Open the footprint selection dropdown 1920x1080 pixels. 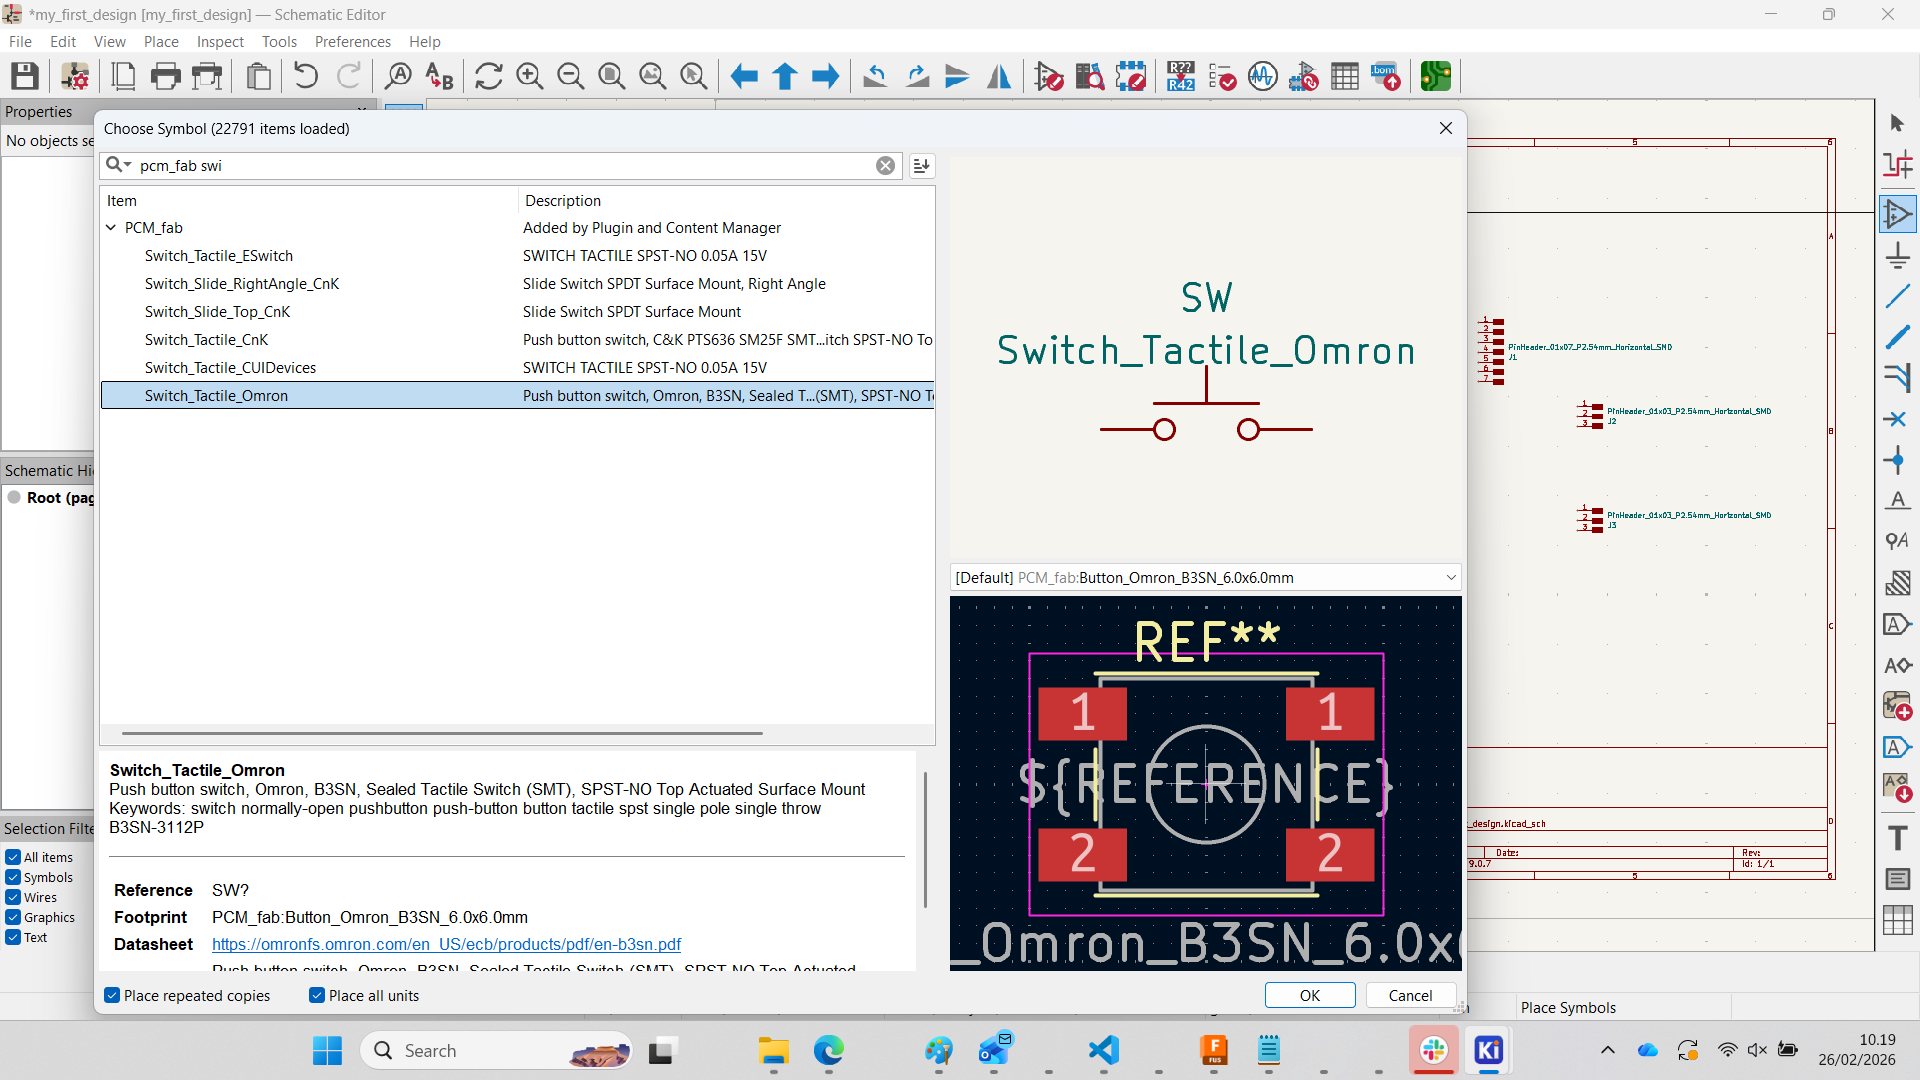pyautogui.click(x=1450, y=578)
